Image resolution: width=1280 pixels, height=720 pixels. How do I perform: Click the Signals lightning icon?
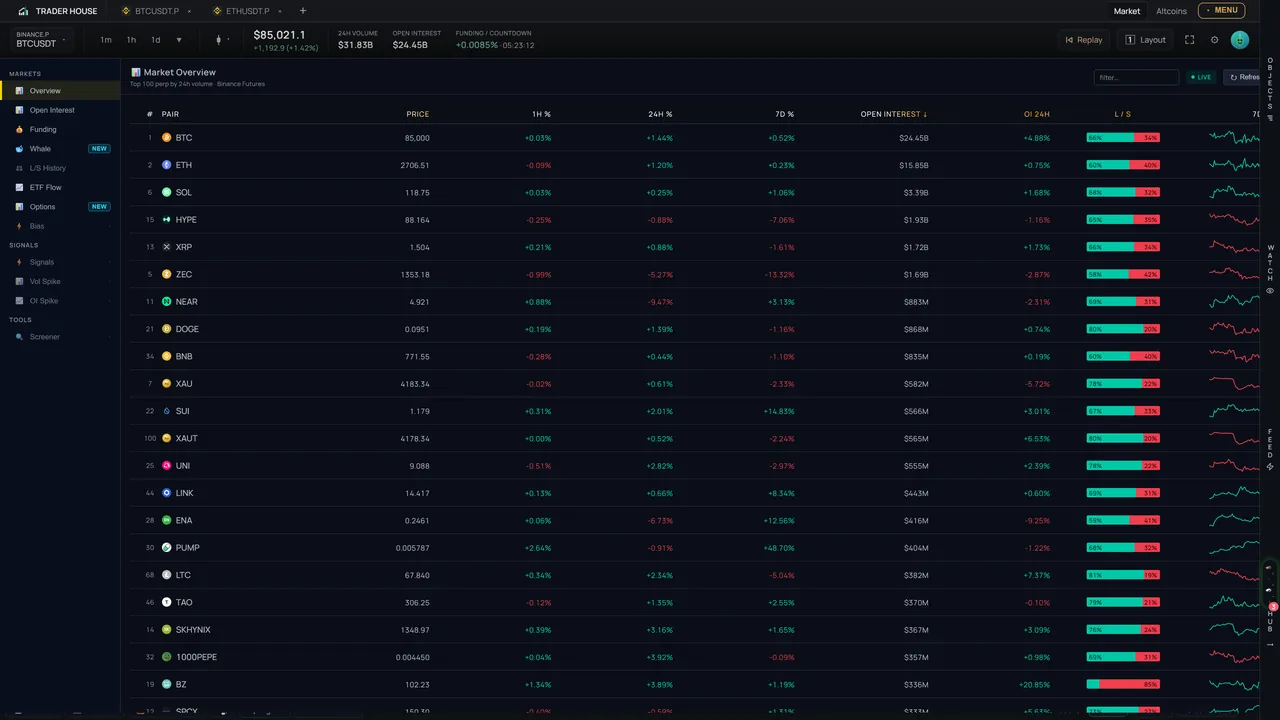pyautogui.click(x=19, y=262)
